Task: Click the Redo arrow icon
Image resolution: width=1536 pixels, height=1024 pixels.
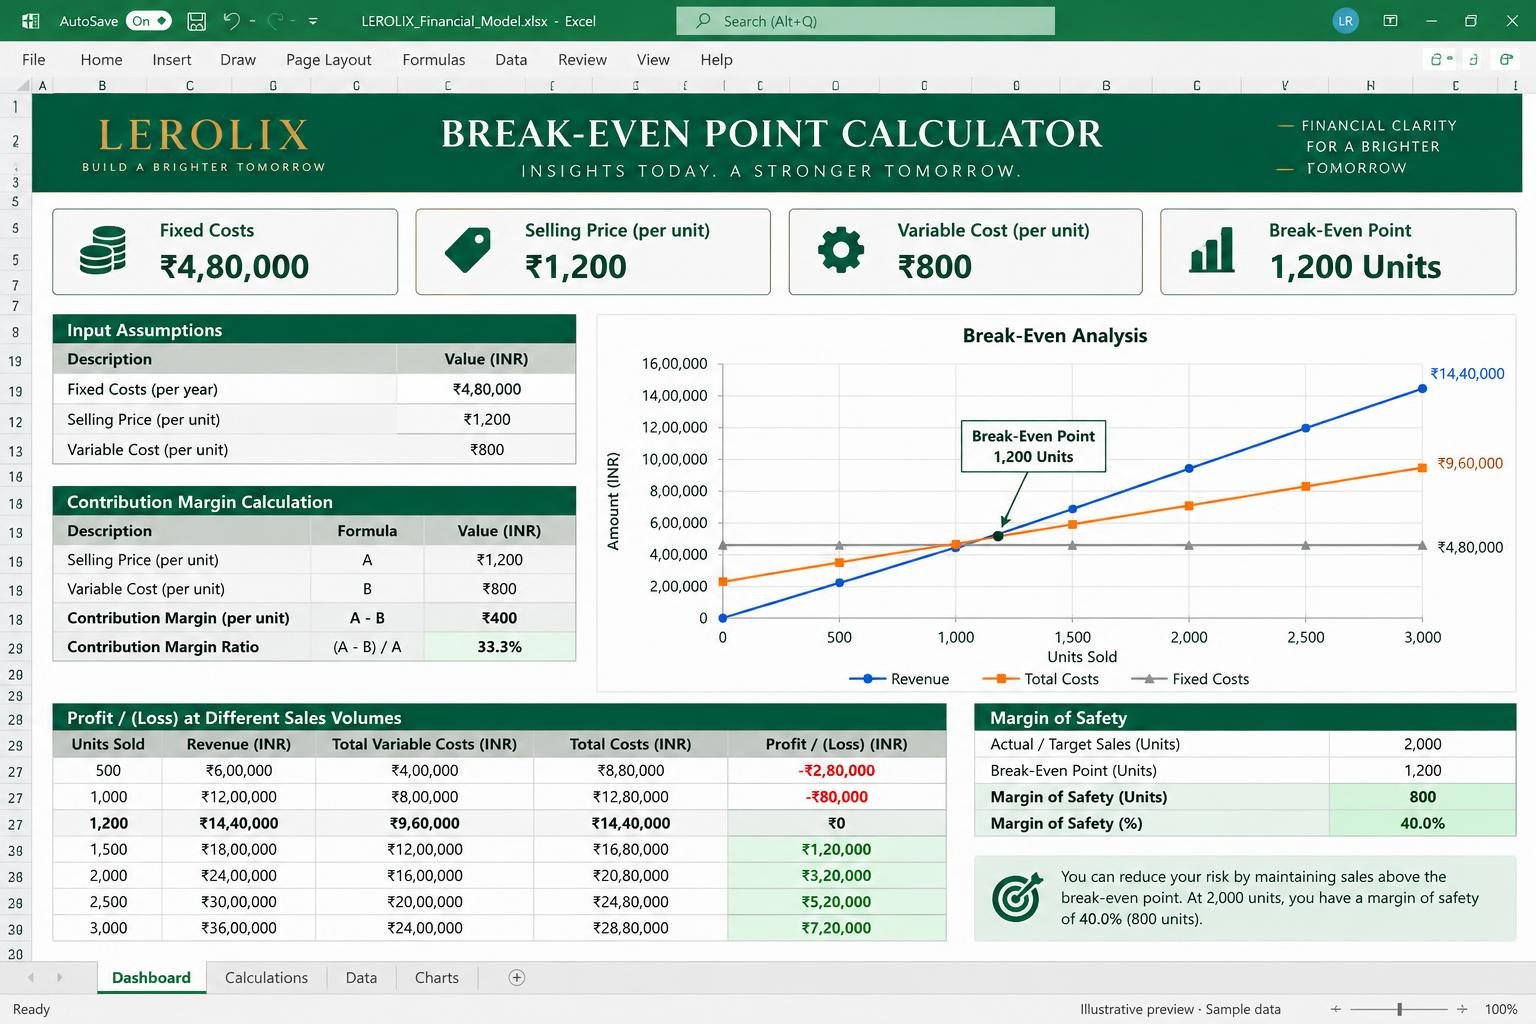Action: coord(276,21)
